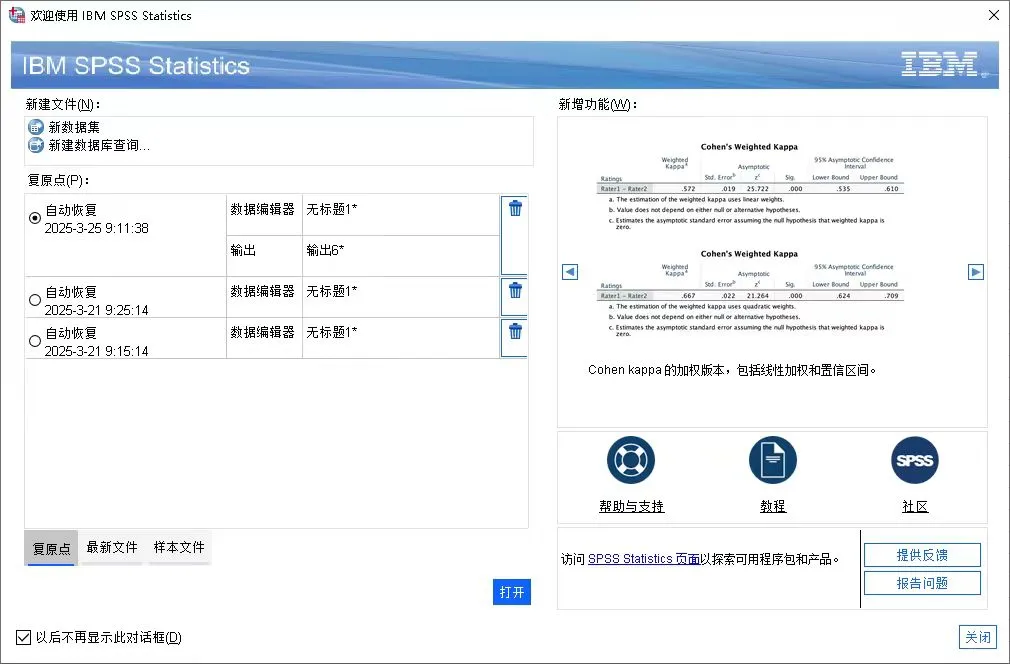Click the SPSS app icon in title bar
Screen dimensions: 1010x664
pyautogui.click(x=16, y=15)
